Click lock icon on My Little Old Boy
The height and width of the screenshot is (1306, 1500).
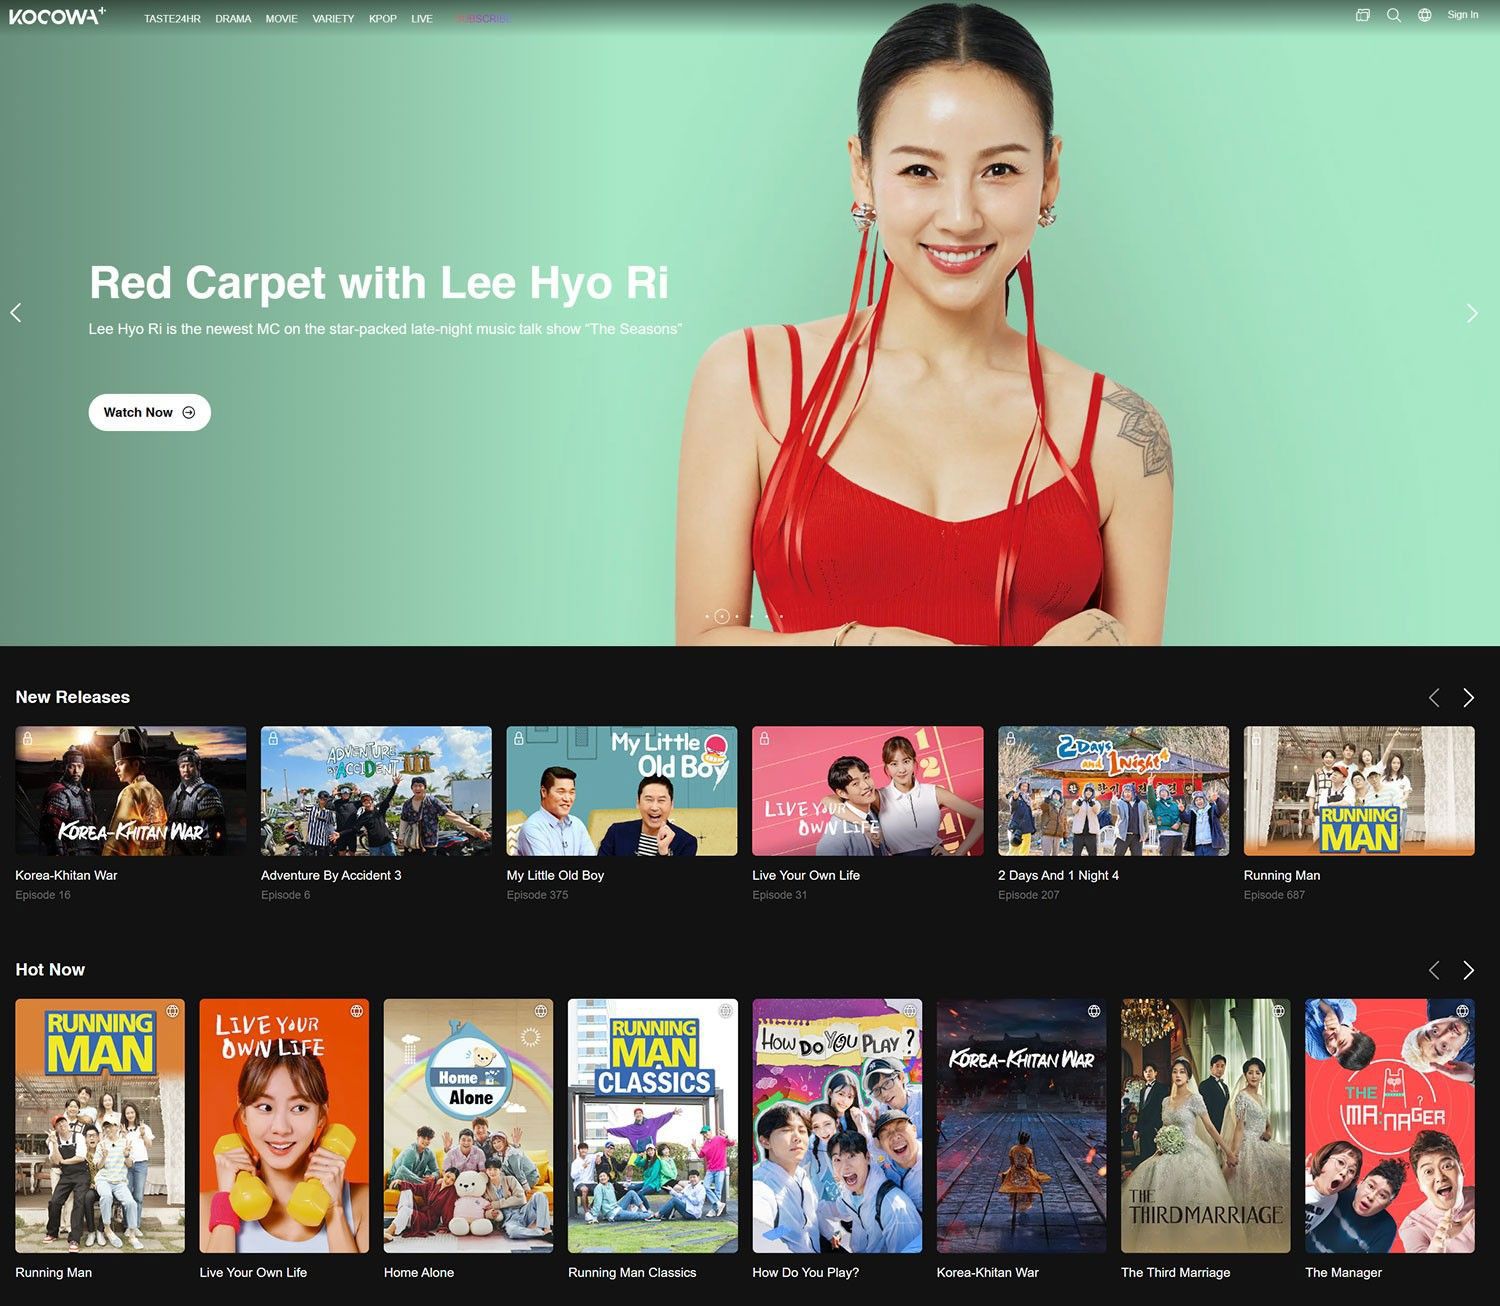[518, 738]
